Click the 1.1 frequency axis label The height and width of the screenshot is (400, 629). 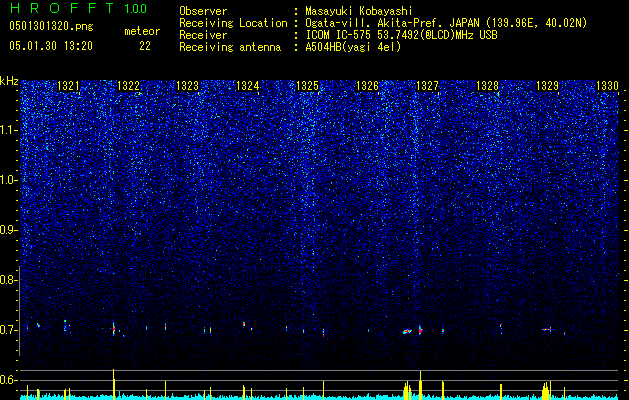coord(9,130)
